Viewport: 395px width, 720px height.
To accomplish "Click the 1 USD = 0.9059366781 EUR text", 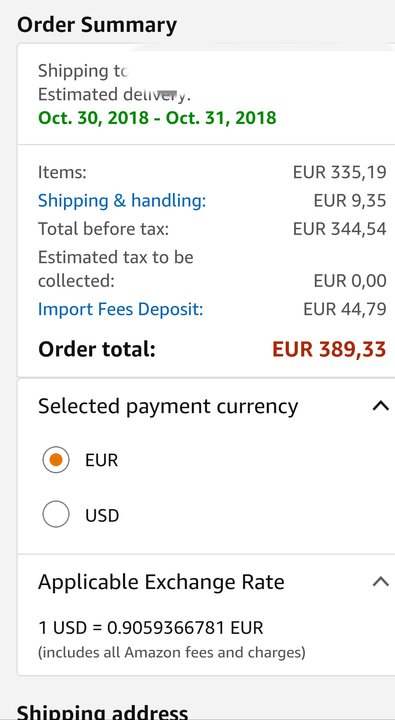I will pos(151,628).
